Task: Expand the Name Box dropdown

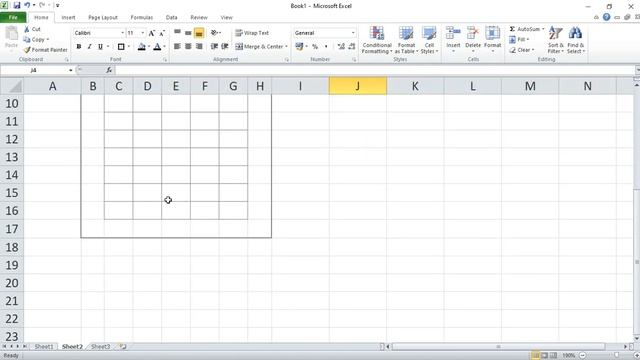Action: coord(71,70)
